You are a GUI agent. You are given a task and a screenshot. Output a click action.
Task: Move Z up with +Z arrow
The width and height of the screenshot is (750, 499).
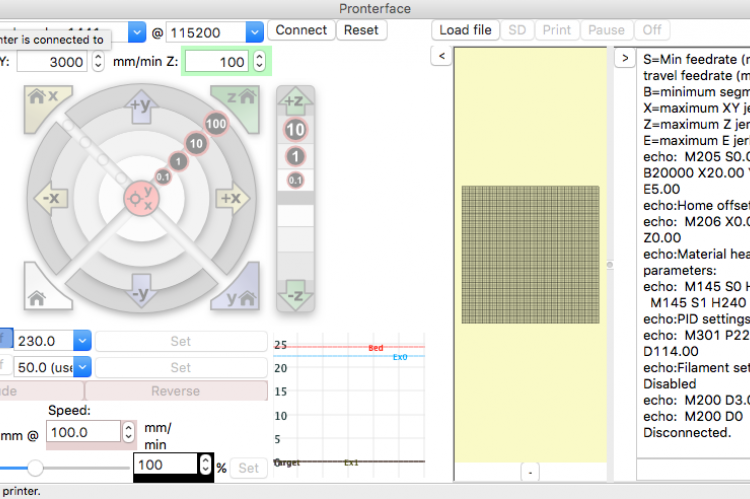pos(295,100)
